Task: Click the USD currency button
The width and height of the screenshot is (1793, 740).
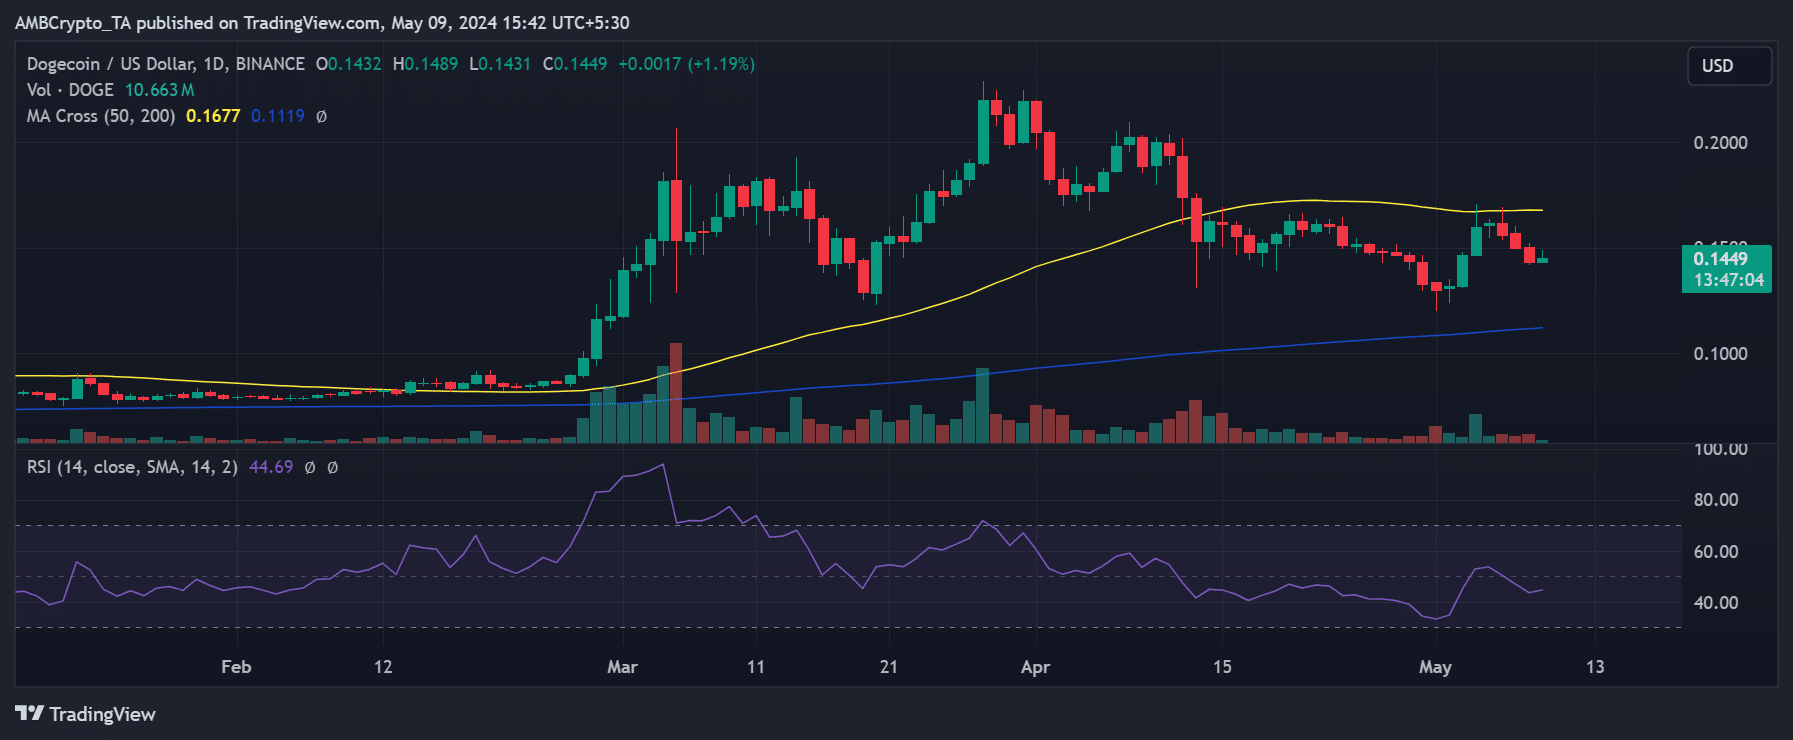Action: point(1729,66)
